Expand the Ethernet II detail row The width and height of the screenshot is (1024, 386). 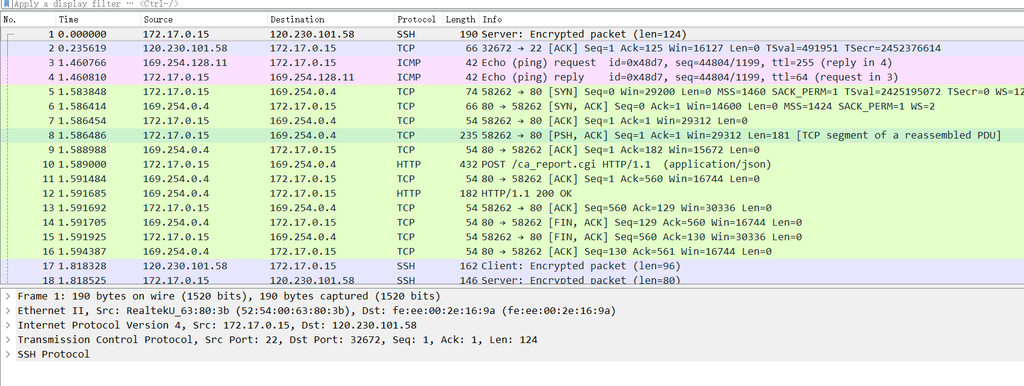coord(7,311)
